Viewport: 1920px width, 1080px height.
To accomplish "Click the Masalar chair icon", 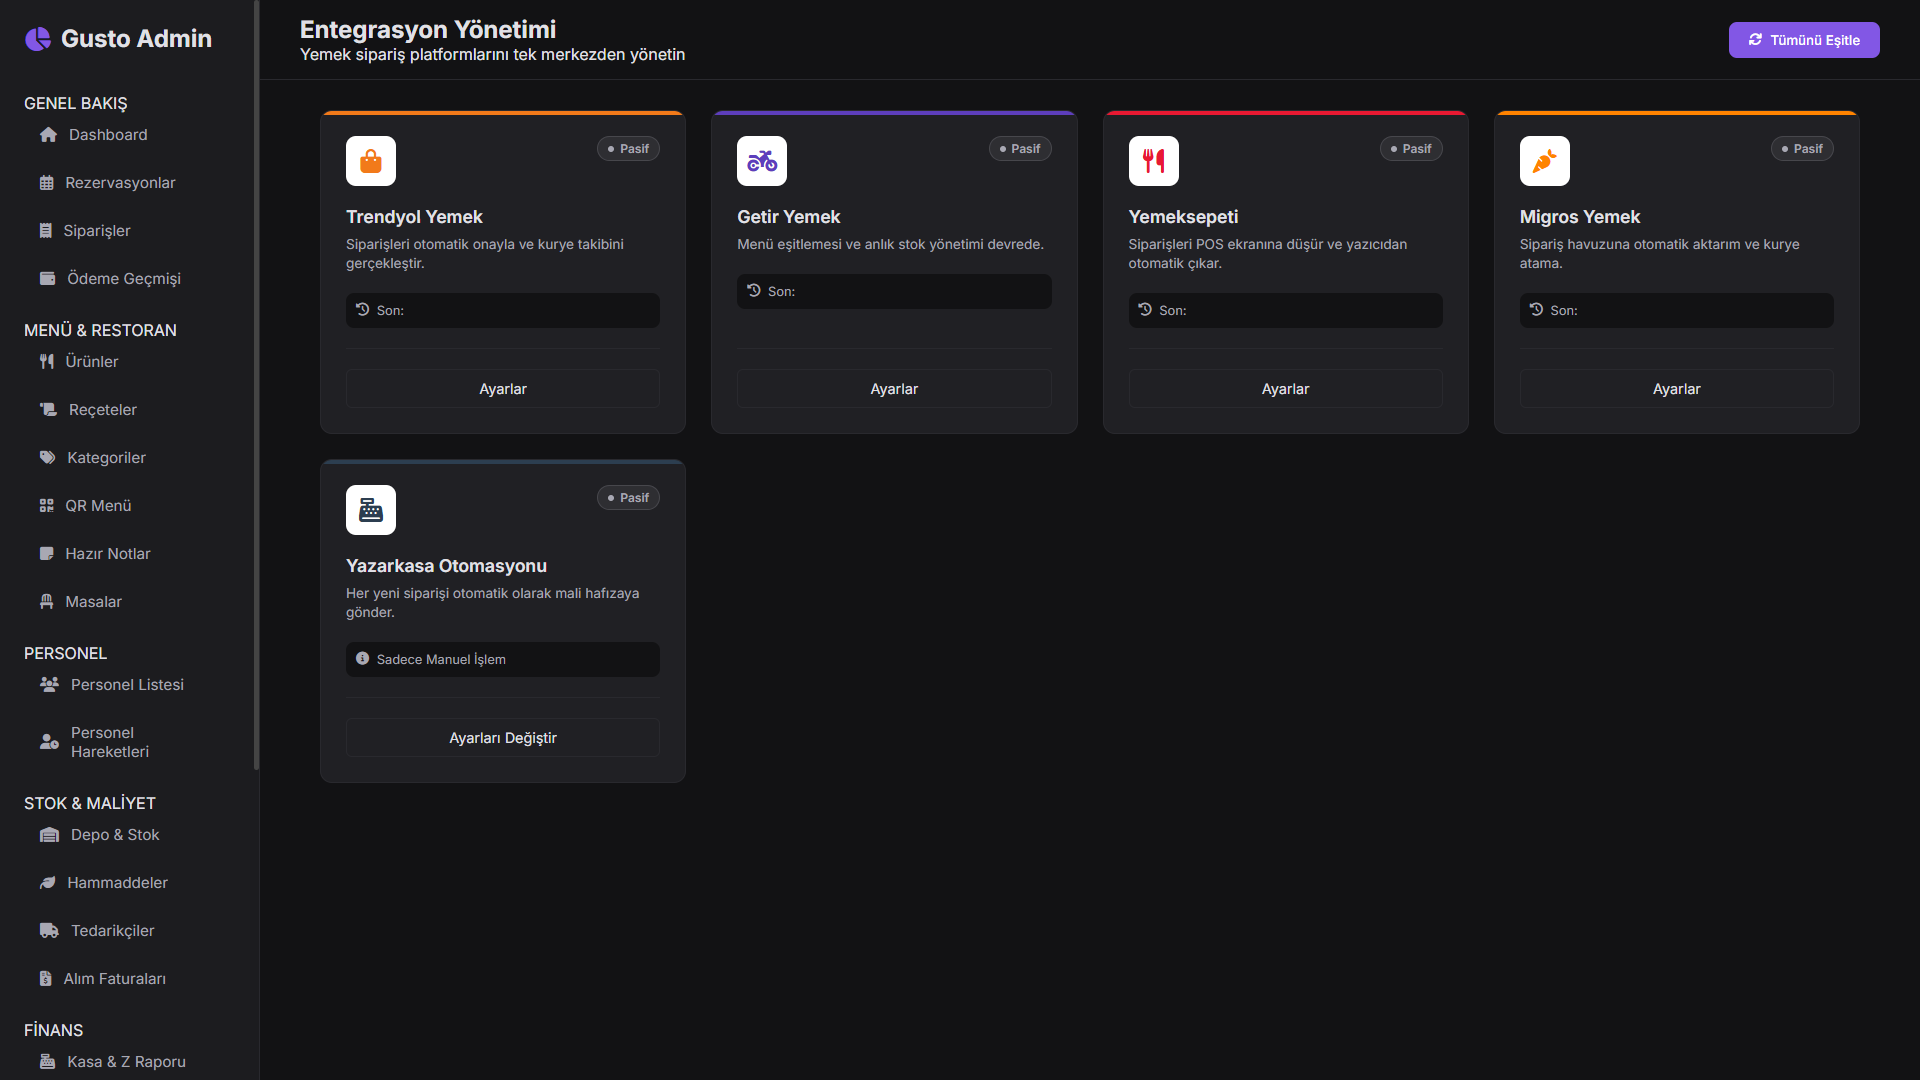I will coord(46,602).
